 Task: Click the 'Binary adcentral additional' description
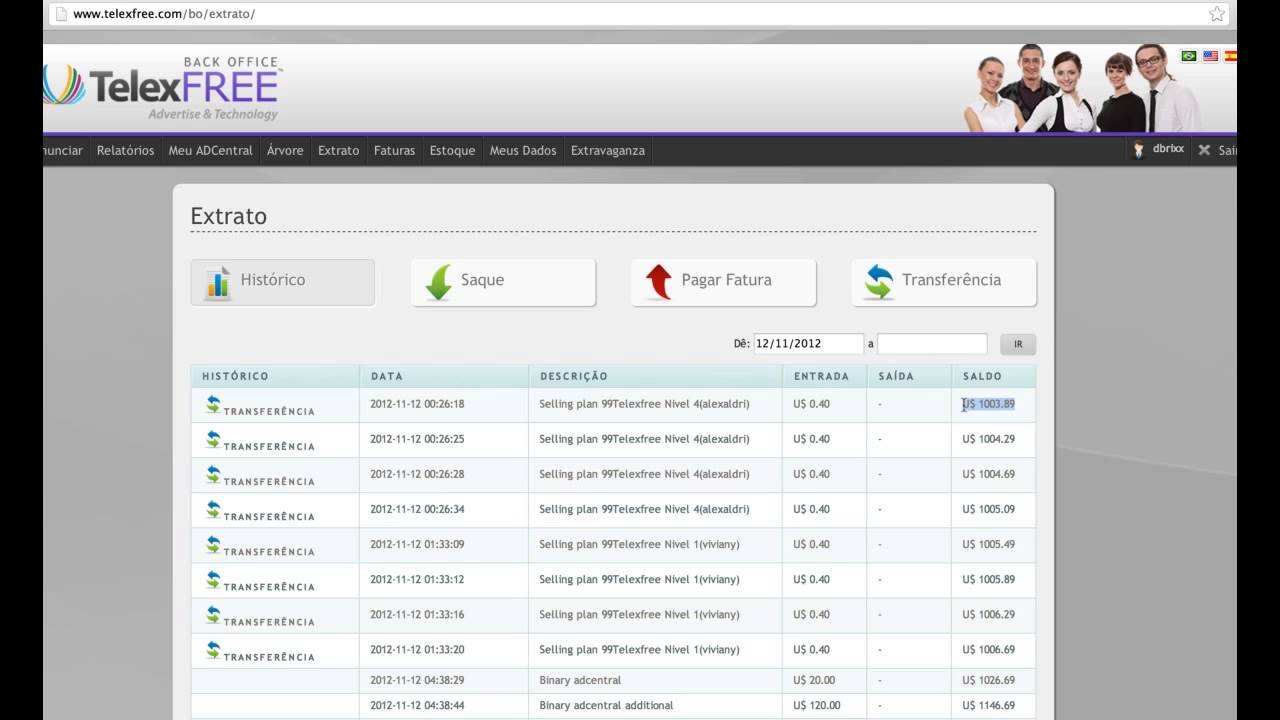606,705
